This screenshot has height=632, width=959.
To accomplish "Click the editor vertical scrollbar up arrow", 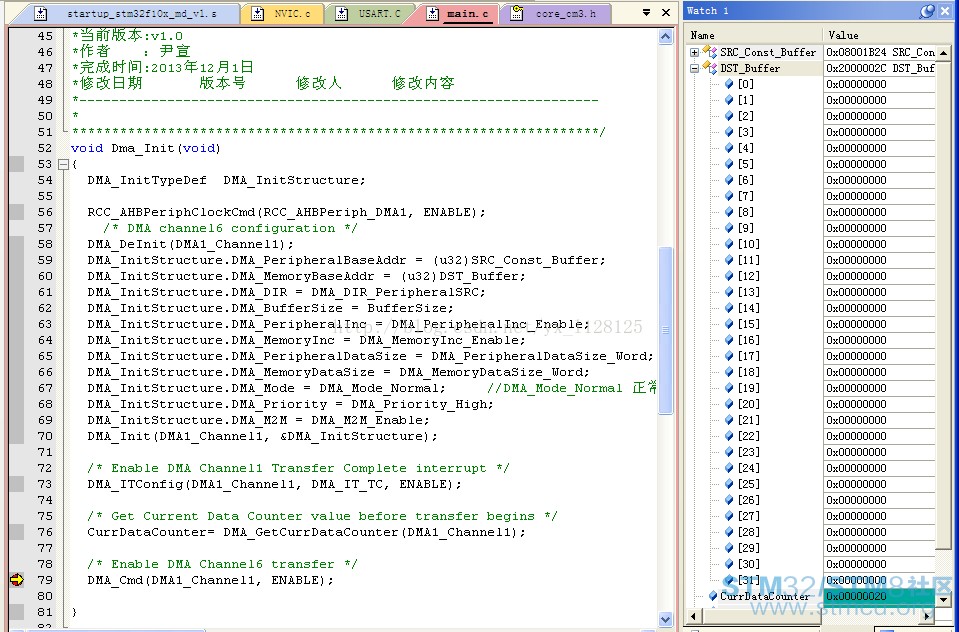I will coord(666,36).
